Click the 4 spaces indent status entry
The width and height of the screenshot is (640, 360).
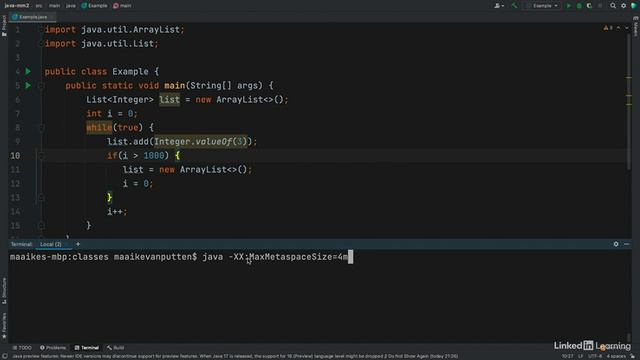point(616,356)
